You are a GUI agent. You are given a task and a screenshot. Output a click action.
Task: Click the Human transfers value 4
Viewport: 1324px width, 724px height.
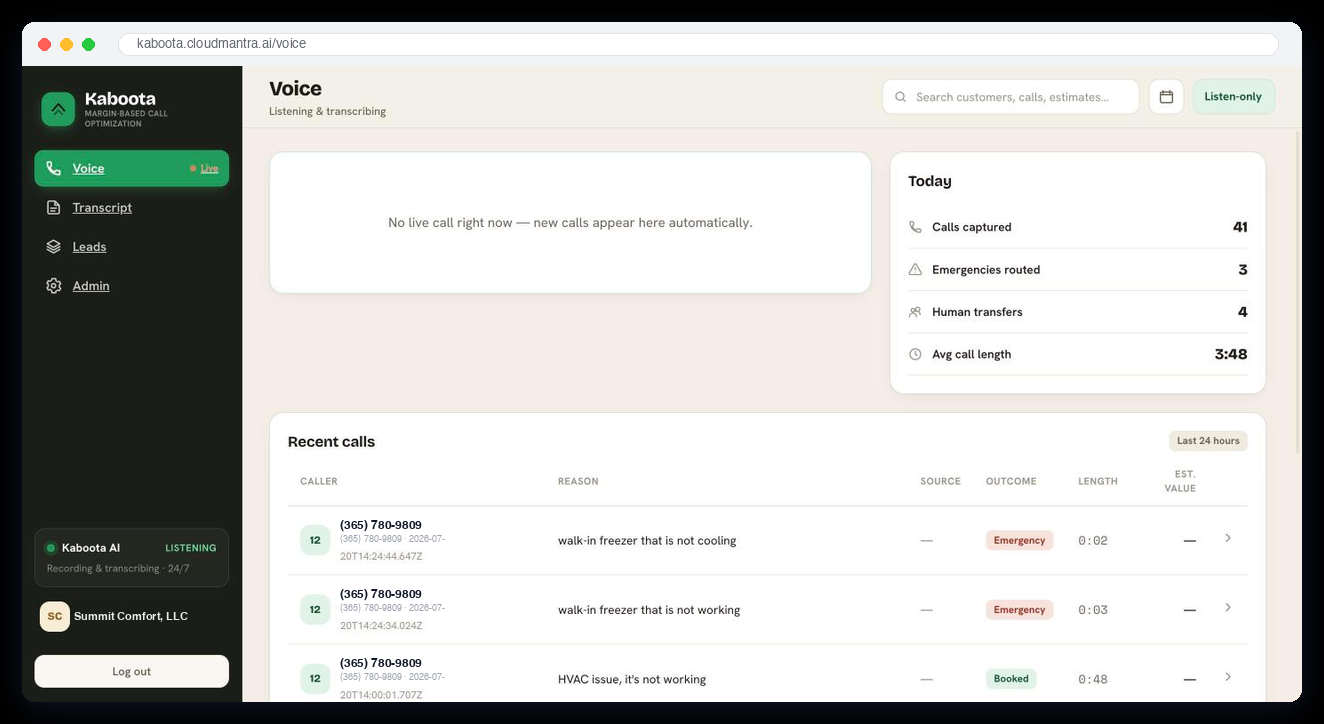click(x=1243, y=312)
